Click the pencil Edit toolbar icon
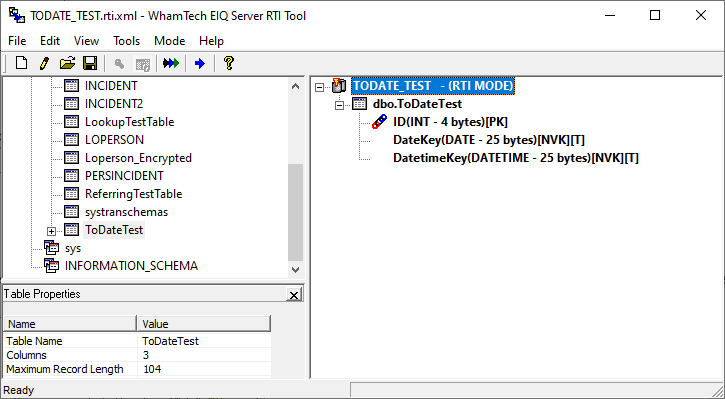 click(x=44, y=63)
